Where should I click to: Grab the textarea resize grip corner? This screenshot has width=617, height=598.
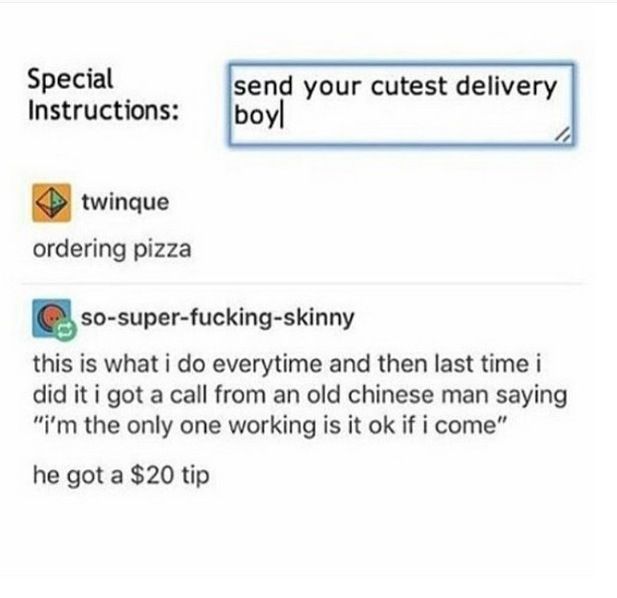coord(563,135)
